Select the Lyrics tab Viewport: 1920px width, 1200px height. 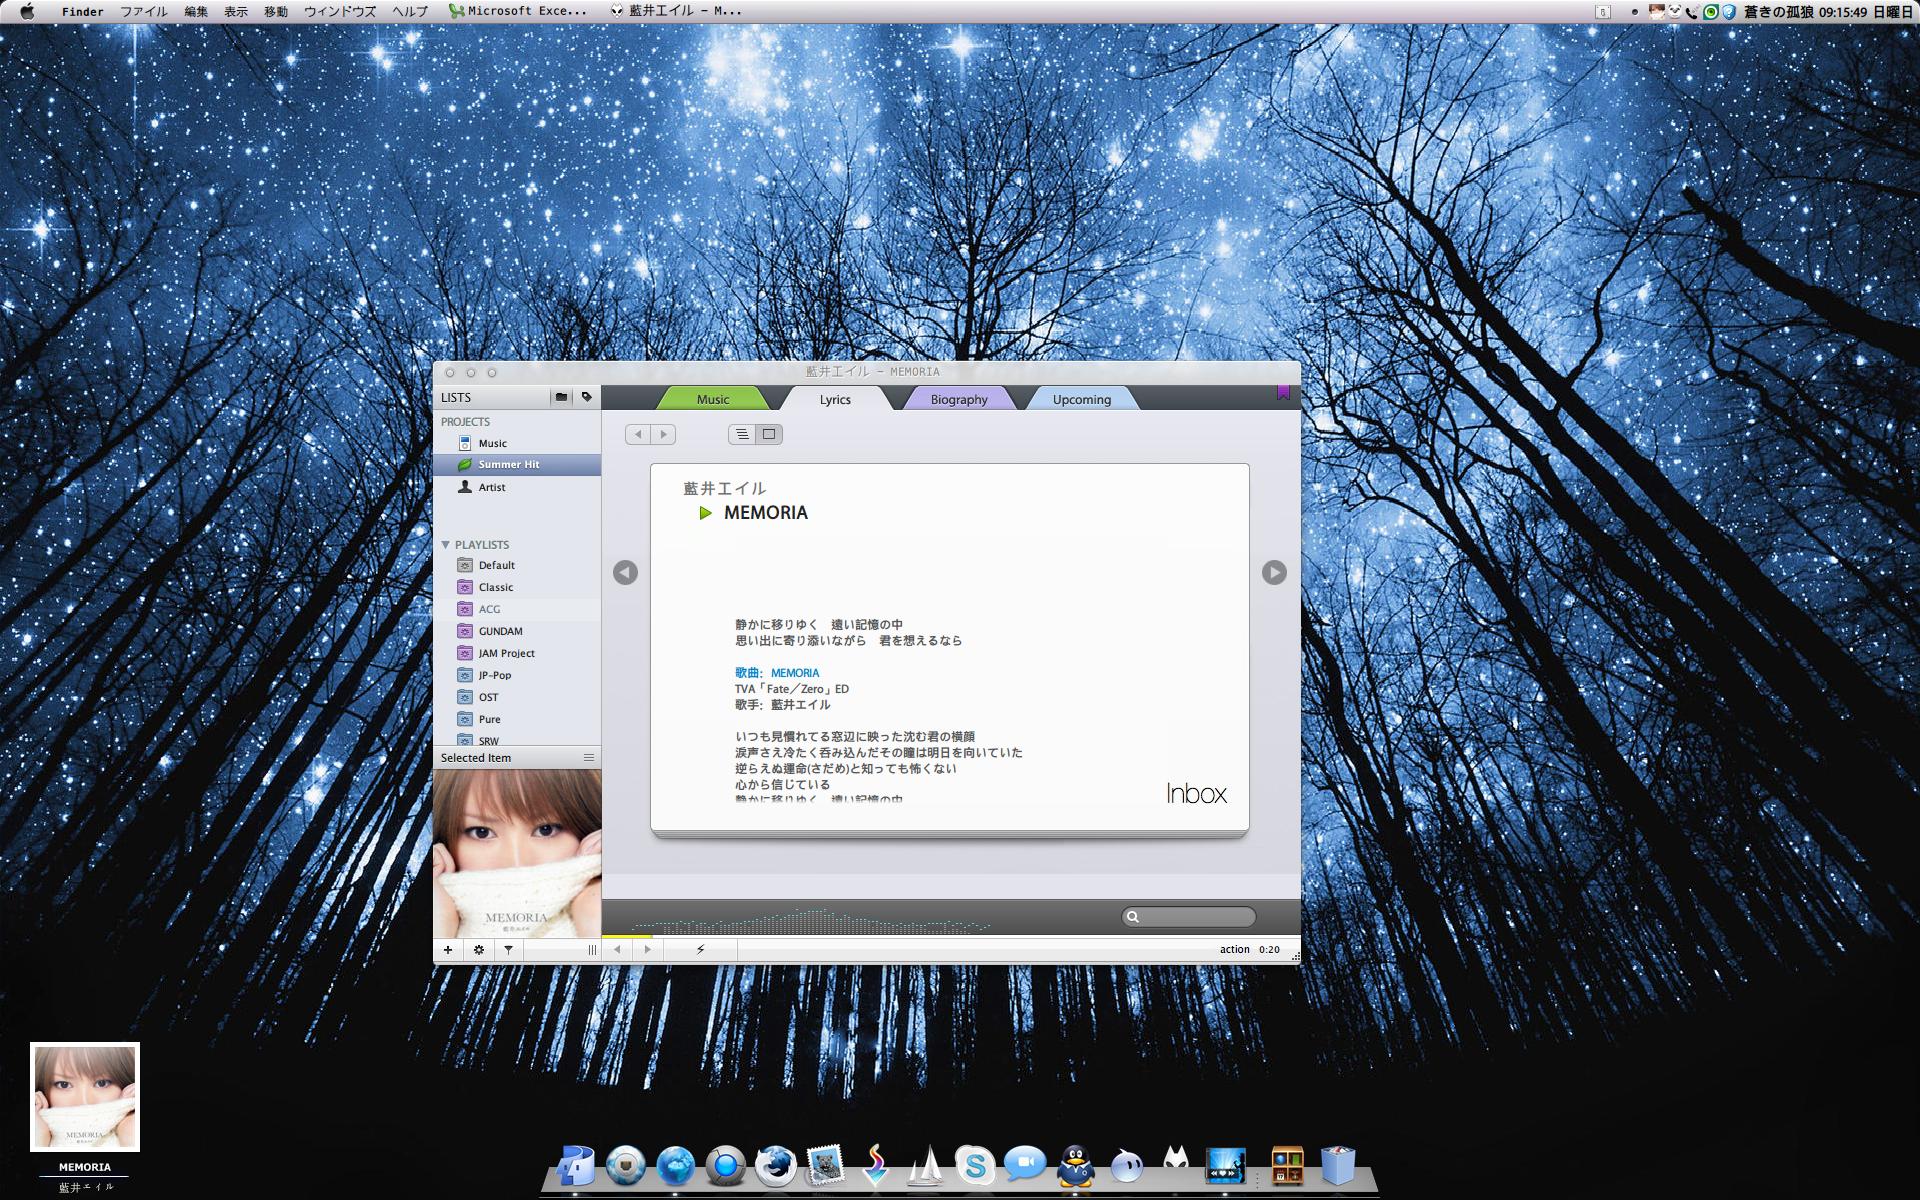click(835, 399)
